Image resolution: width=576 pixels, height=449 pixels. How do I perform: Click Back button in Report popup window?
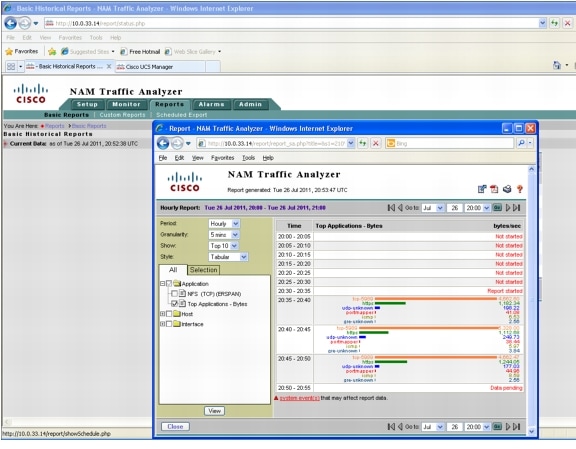[x=163, y=143]
